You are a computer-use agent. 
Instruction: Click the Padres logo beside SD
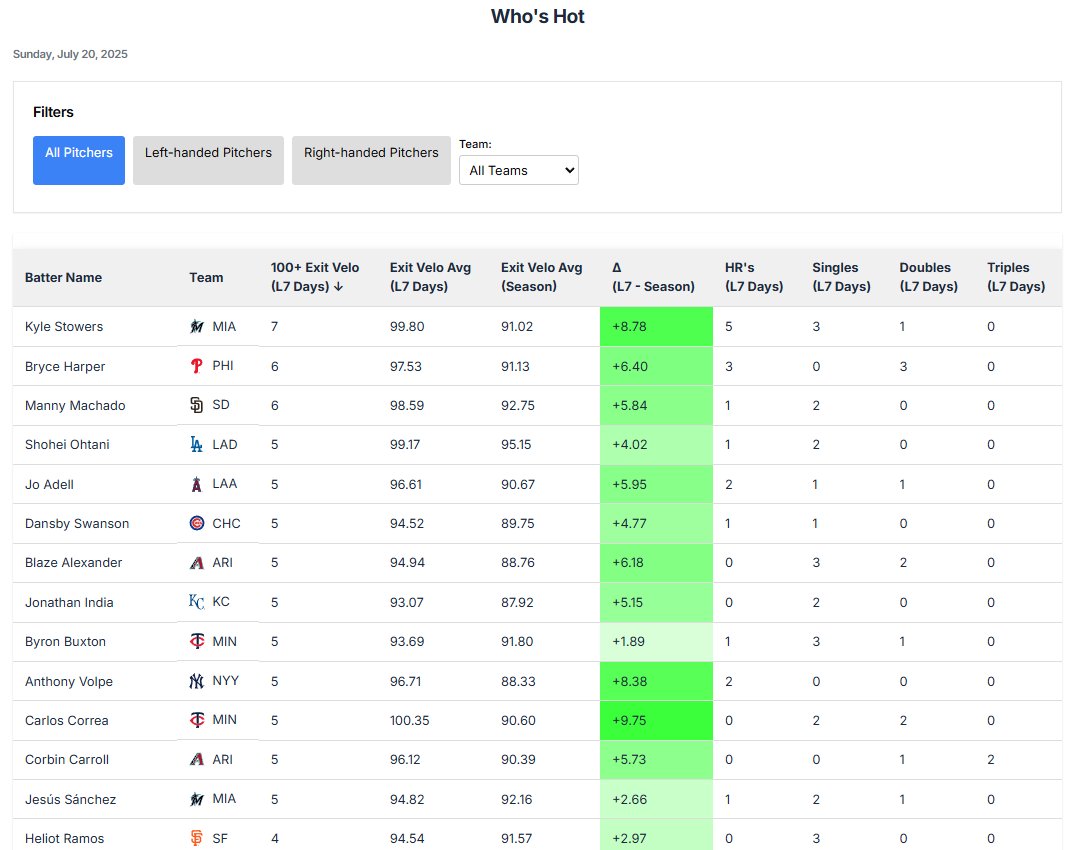tap(196, 405)
